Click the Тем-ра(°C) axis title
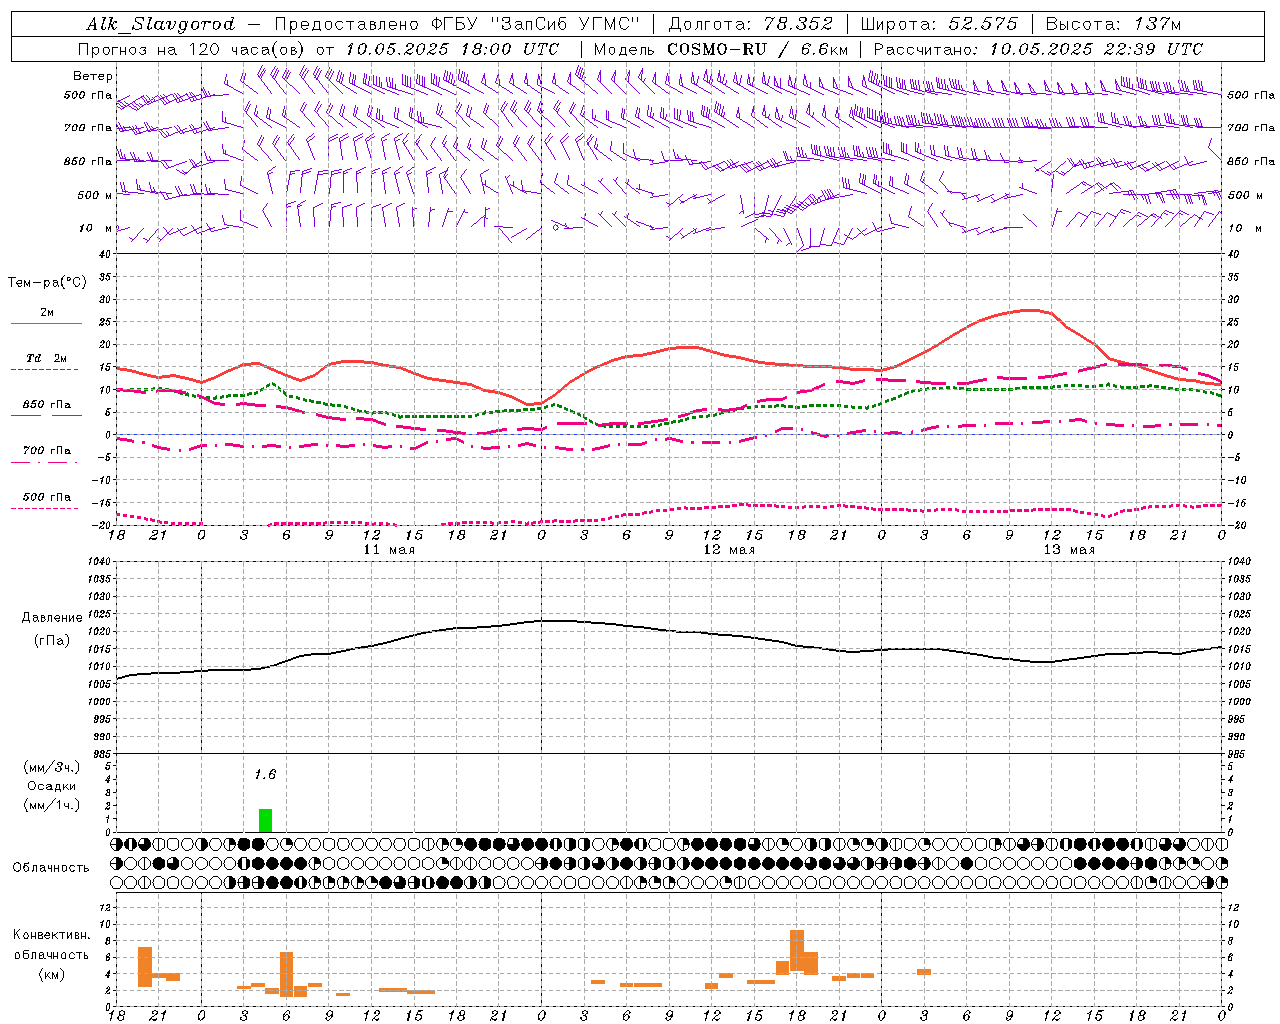Image resolution: width=1280 pixels, height=1024 pixels. pos(47,283)
